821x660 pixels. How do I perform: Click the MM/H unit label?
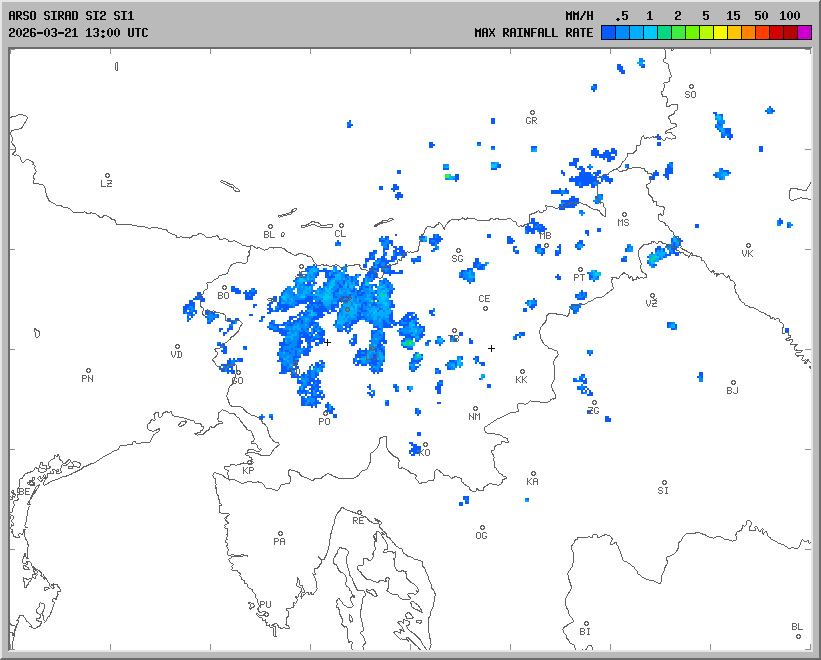tap(579, 16)
